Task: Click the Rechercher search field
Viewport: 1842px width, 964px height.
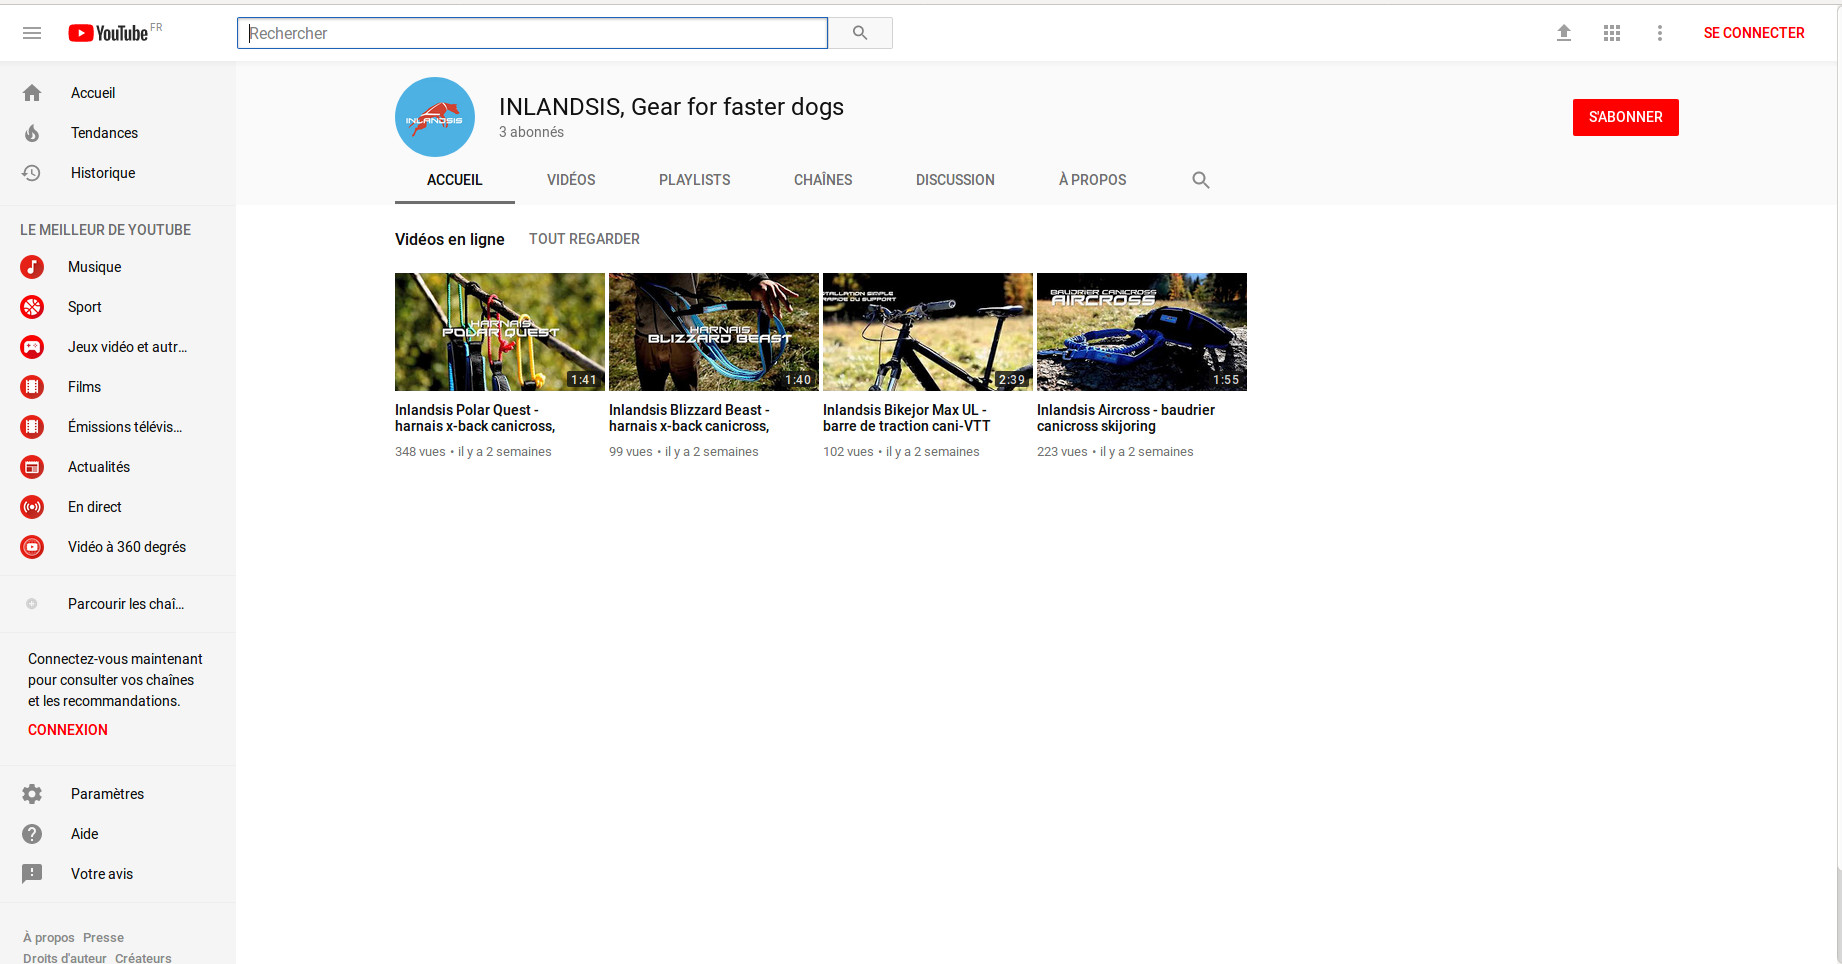Action: click(x=532, y=33)
